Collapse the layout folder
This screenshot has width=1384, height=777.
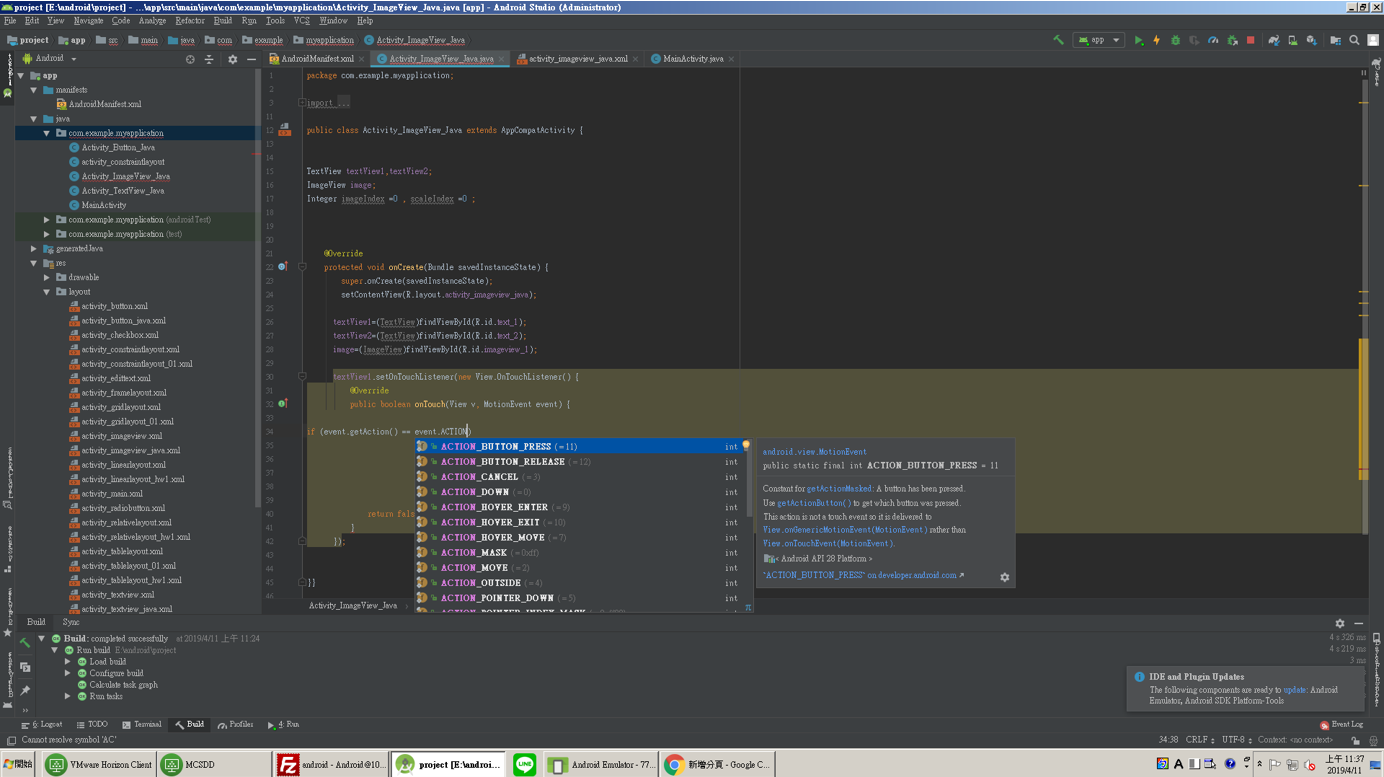(47, 292)
